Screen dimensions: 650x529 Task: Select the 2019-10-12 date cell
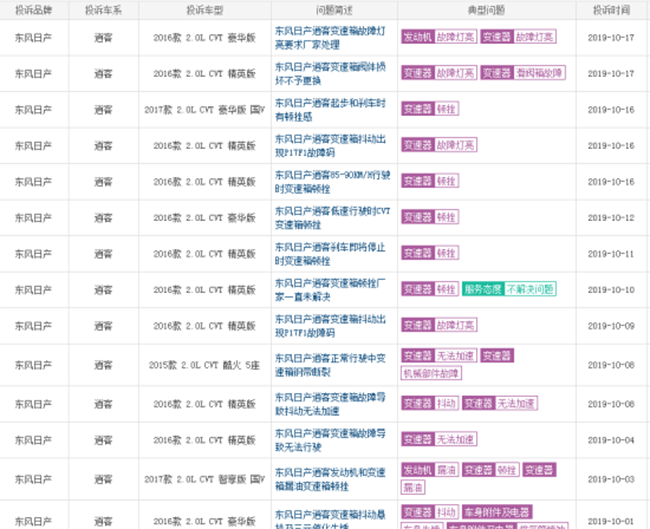click(611, 218)
